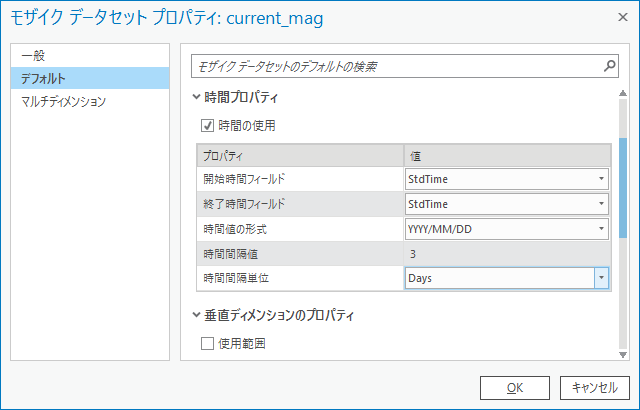Image resolution: width=640 pixels, height=410 pixels.
Task: Click the 時間間隔値 value cell showing 3
Action: tap(506, 254)
